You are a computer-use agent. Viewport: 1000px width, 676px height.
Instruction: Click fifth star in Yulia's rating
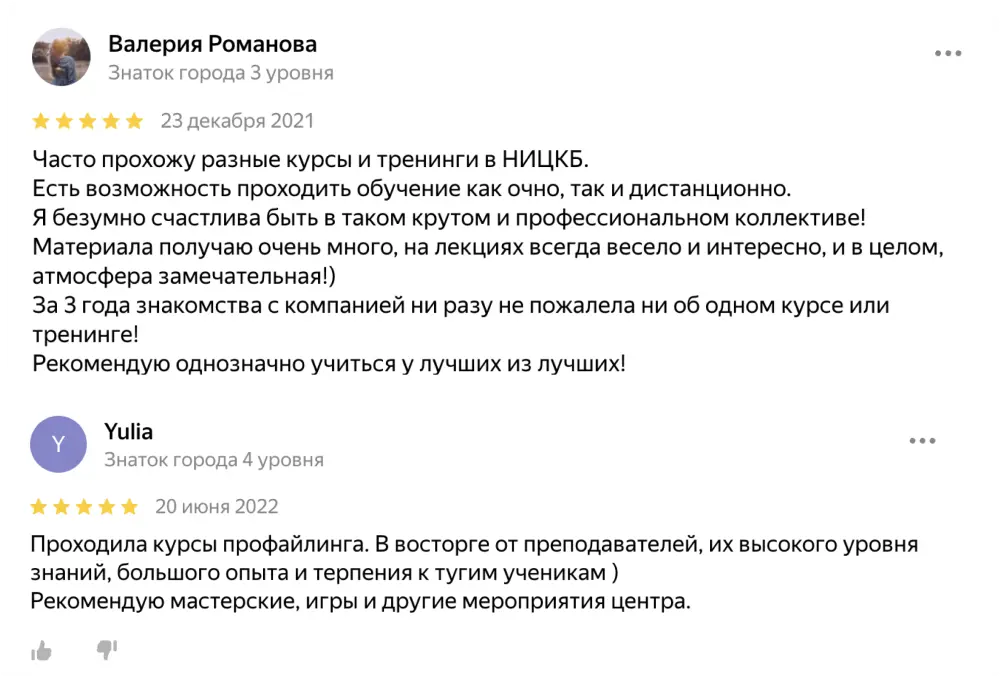tap(130, 507)
